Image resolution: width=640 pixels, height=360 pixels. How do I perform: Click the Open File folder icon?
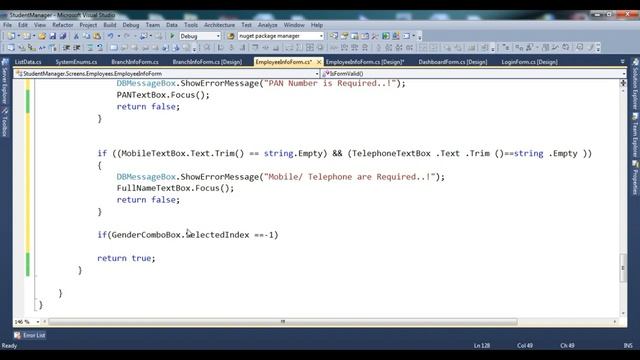(42, 36)
